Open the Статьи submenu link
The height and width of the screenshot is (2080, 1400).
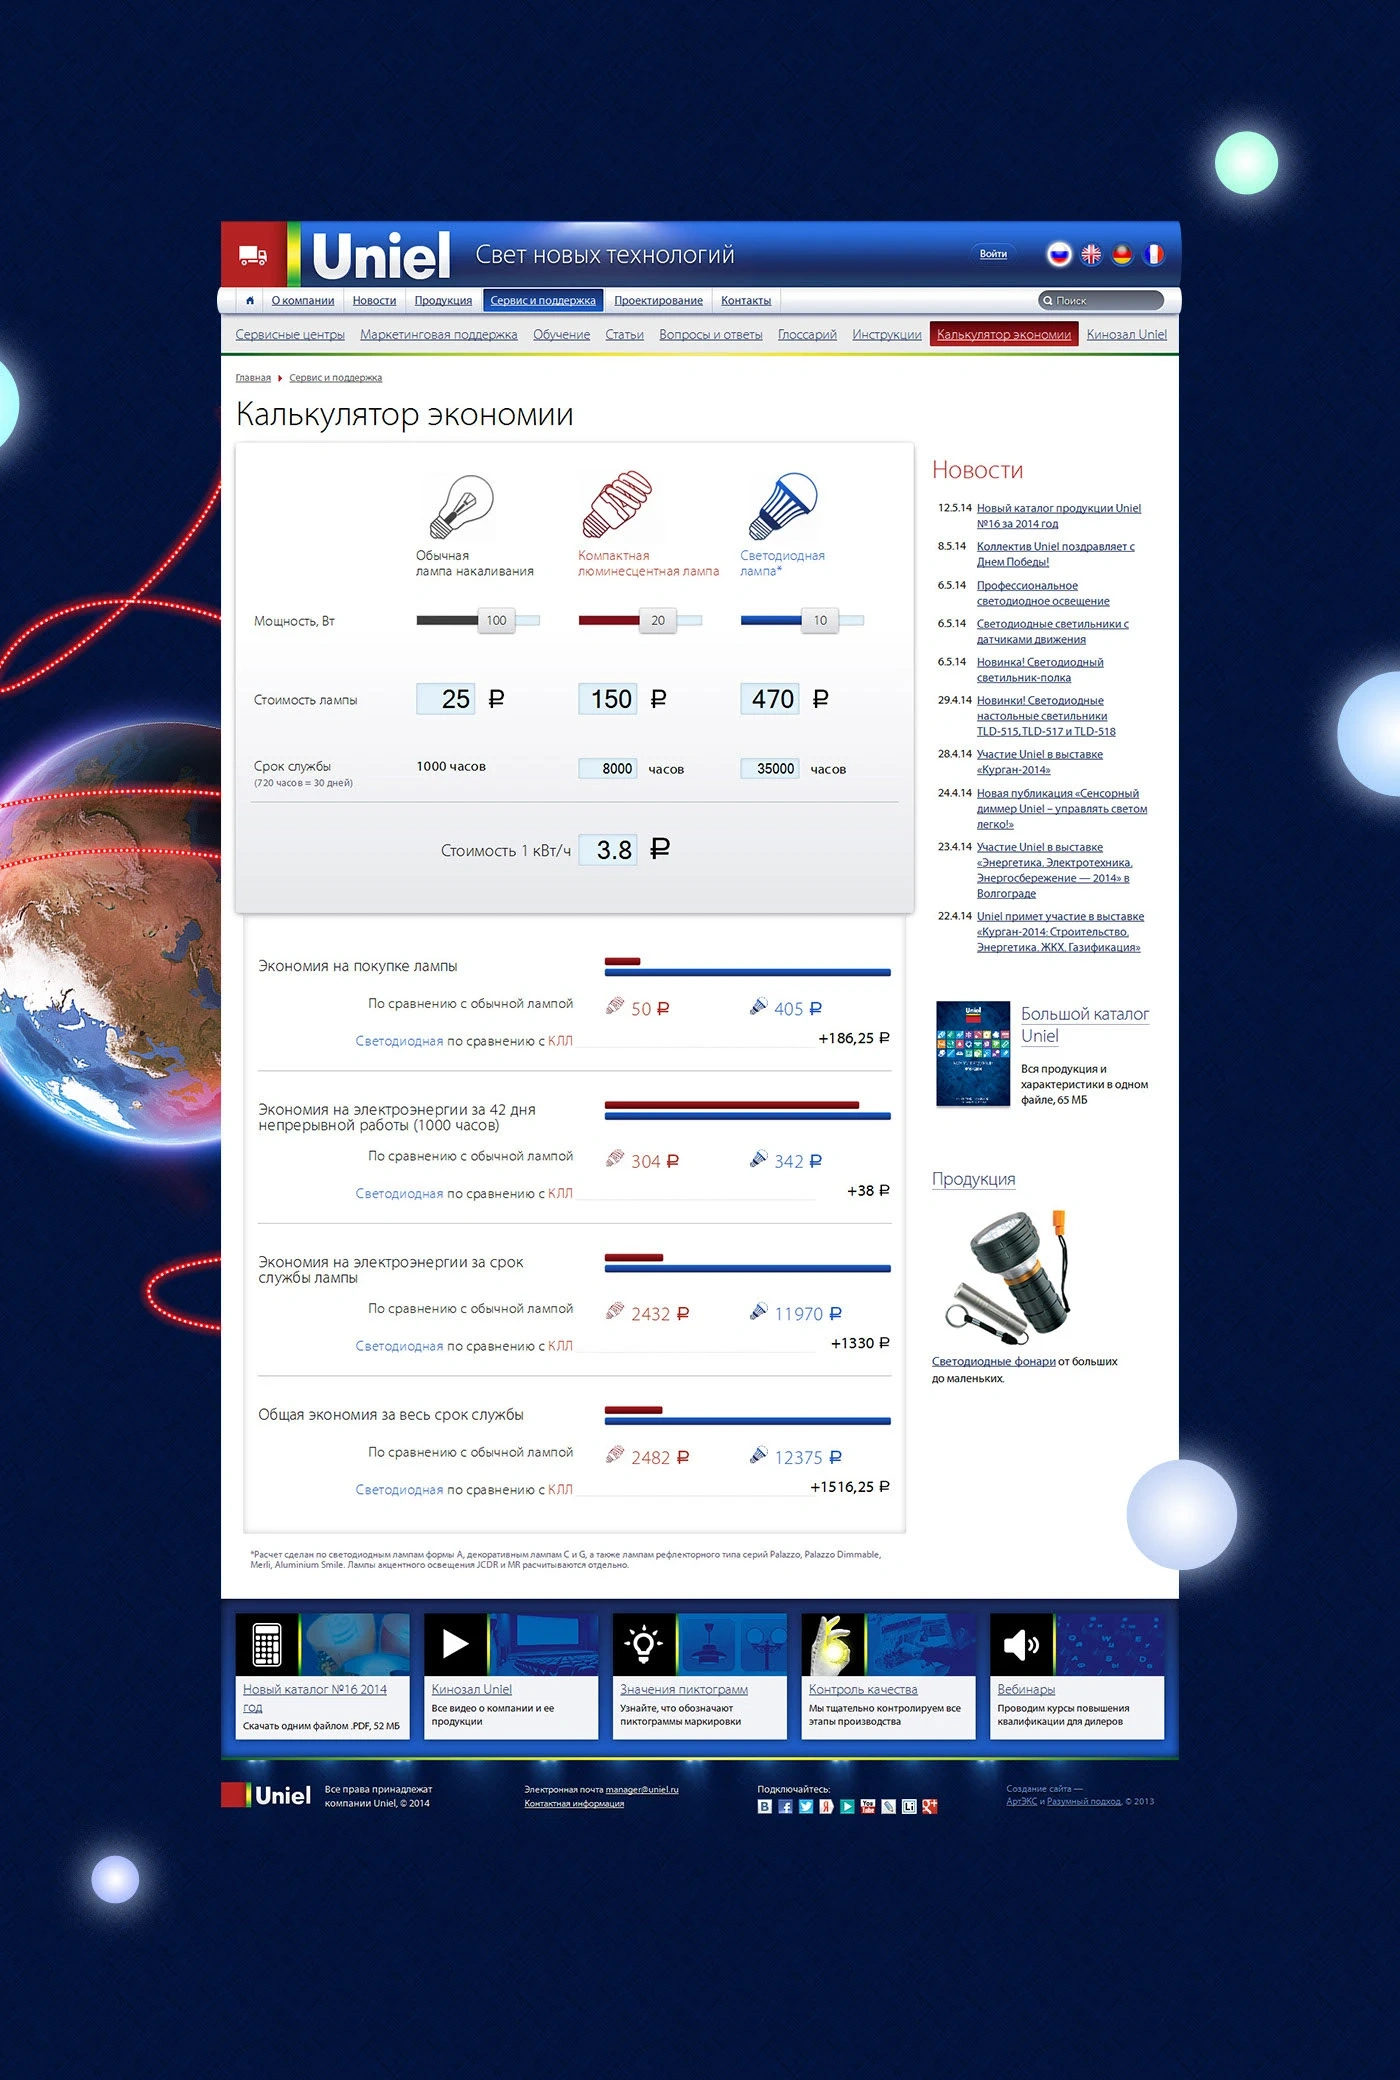tap(624, 335)
